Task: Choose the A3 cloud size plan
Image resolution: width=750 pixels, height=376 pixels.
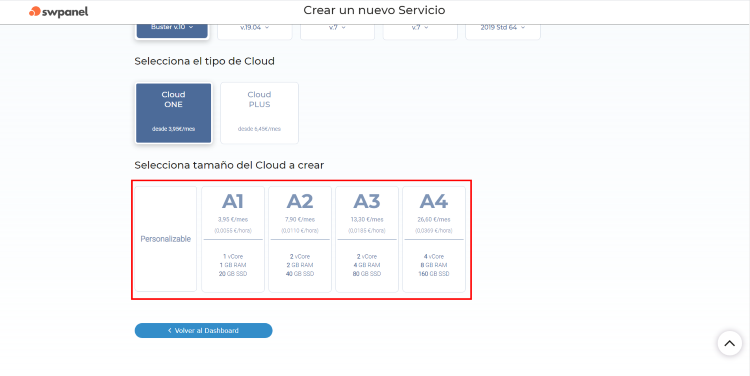Action: point(367,239)
